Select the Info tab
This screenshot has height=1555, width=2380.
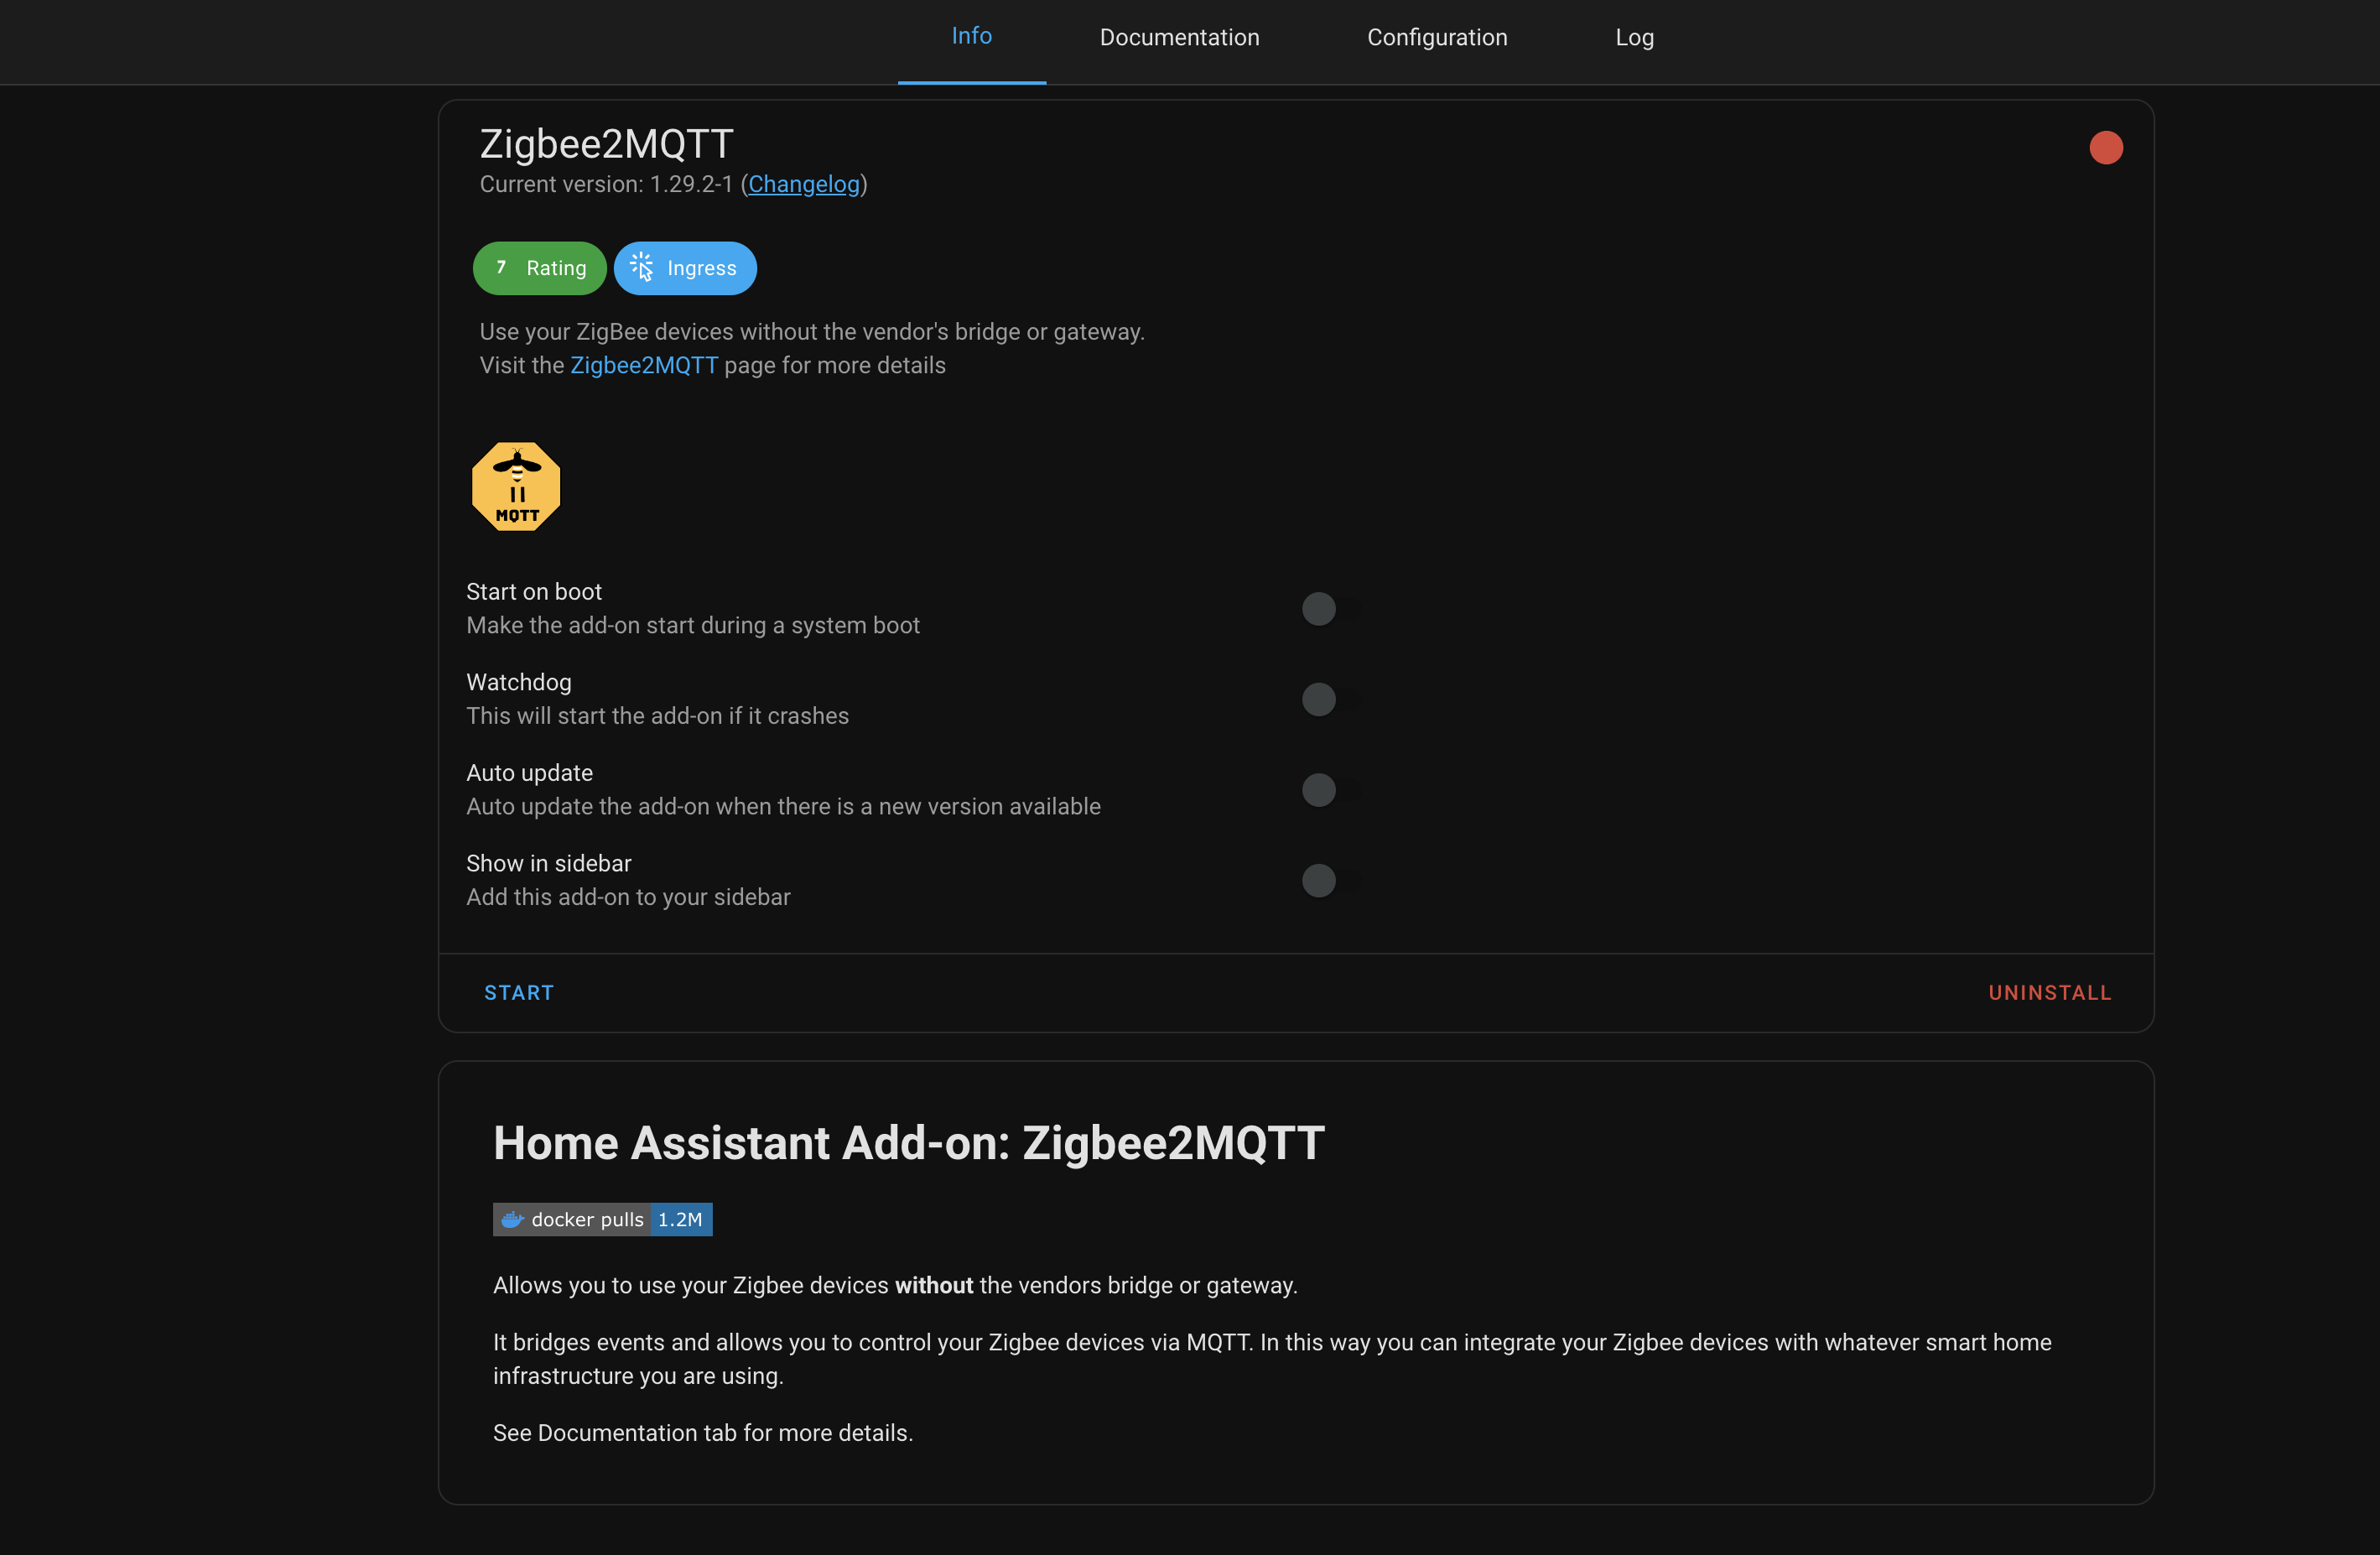tap(971, 37)
